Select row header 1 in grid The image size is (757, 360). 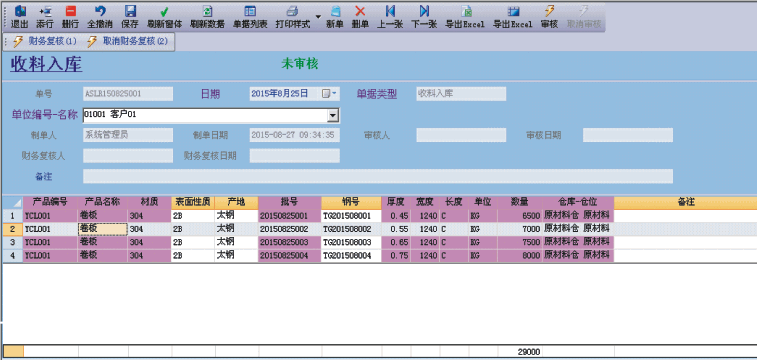pos(13,215)
